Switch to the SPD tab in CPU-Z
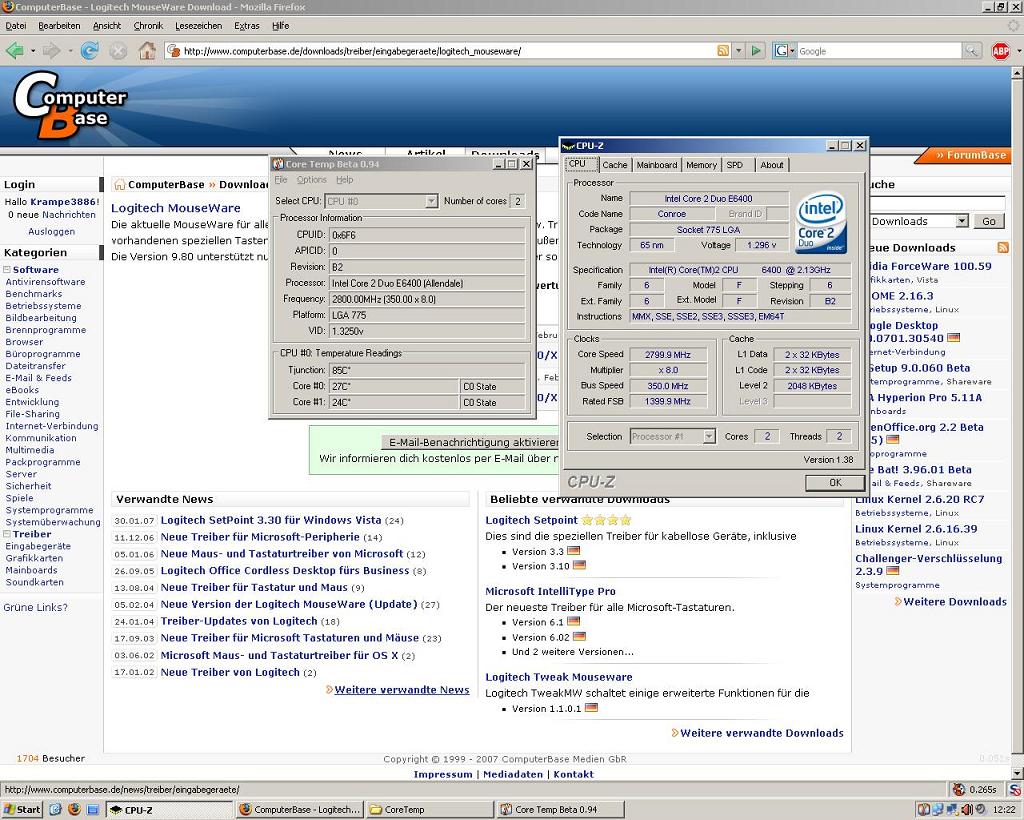 pos(735,165)
